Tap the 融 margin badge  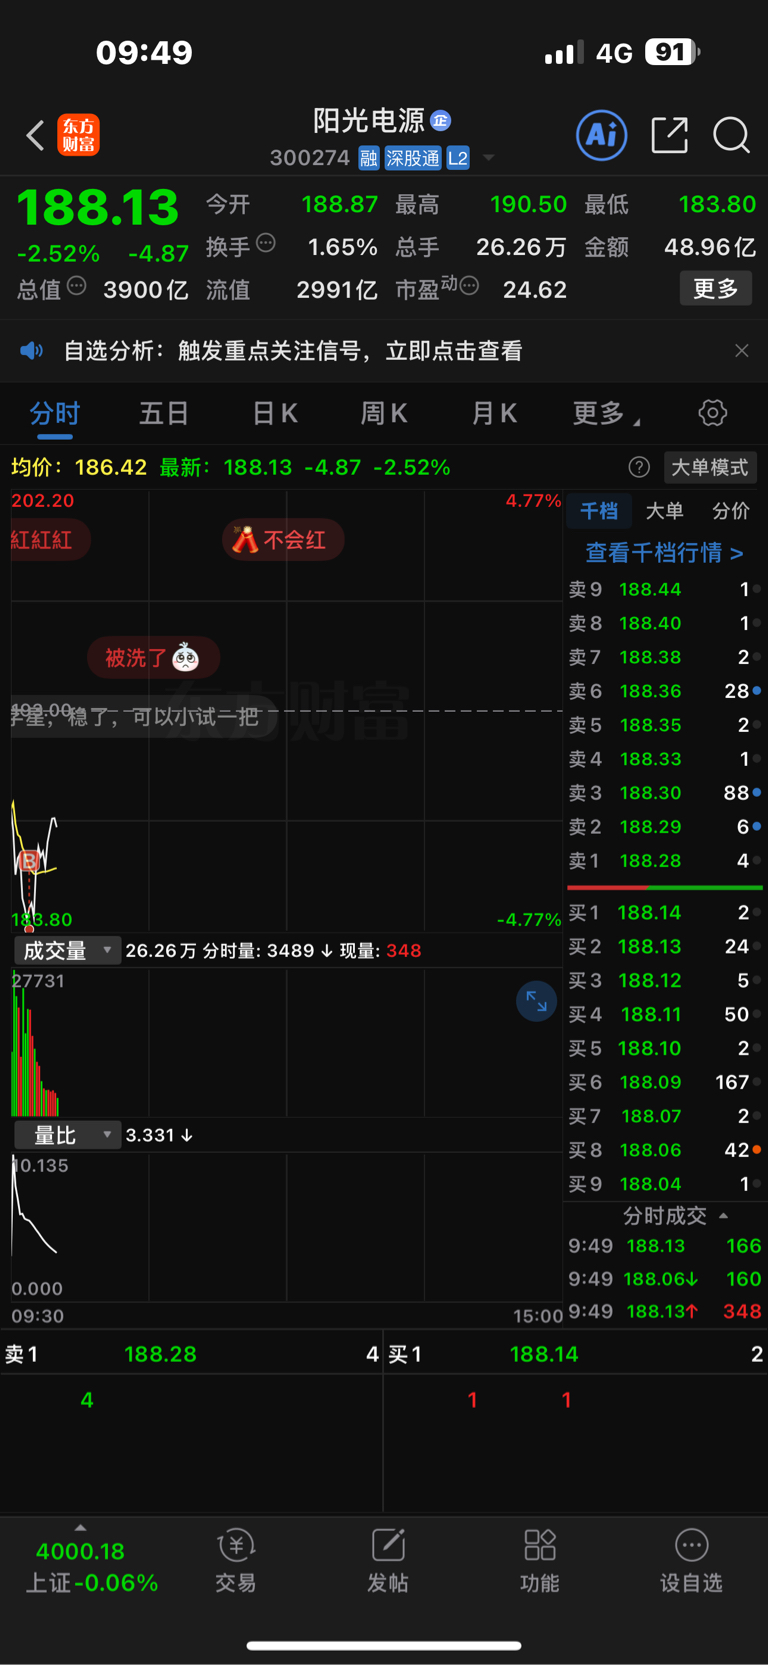[x=369, y=158]
